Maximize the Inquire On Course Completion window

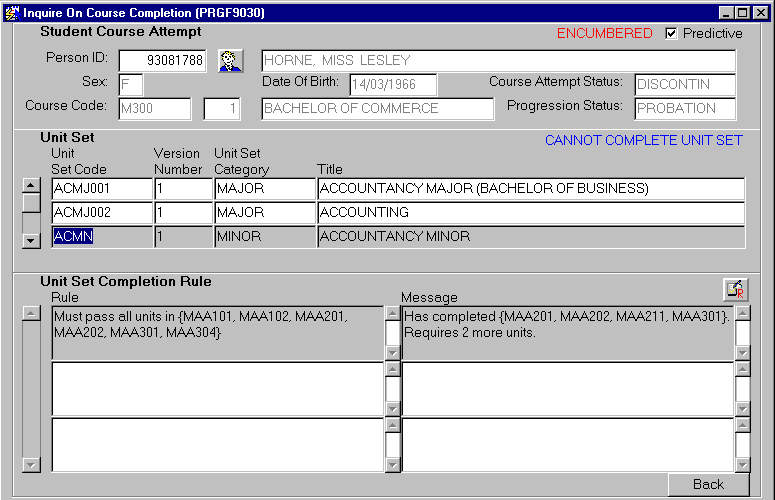(x=742, y=12)
